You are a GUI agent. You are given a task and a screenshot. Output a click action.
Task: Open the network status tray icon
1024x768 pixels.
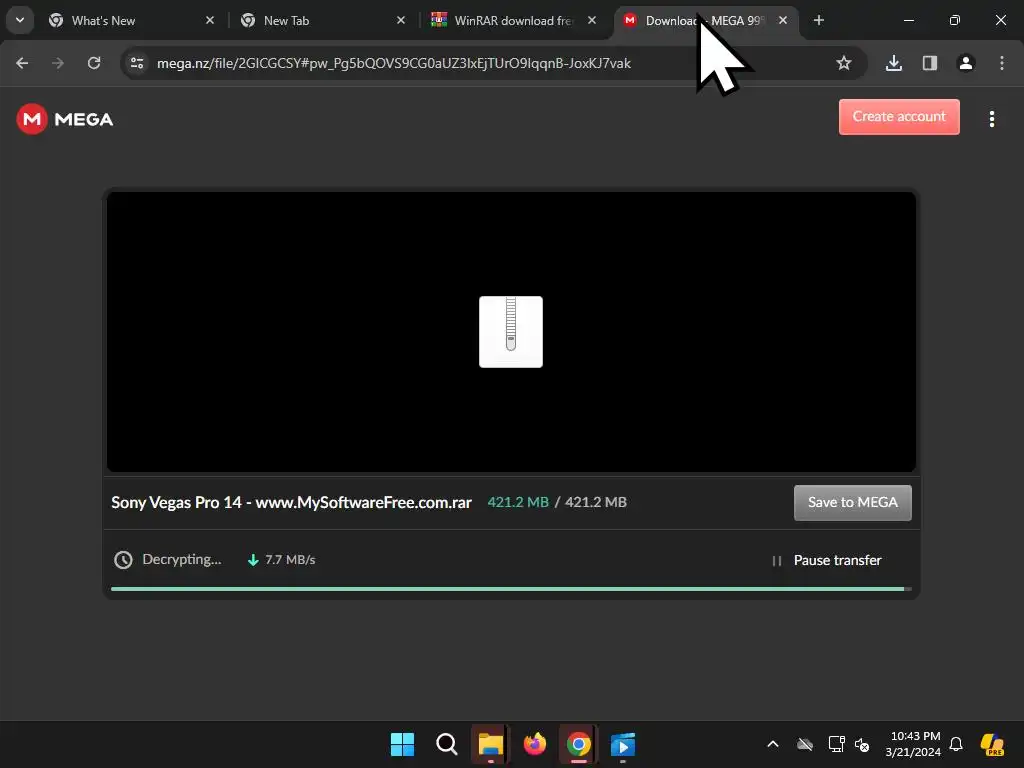pos(836,744)
